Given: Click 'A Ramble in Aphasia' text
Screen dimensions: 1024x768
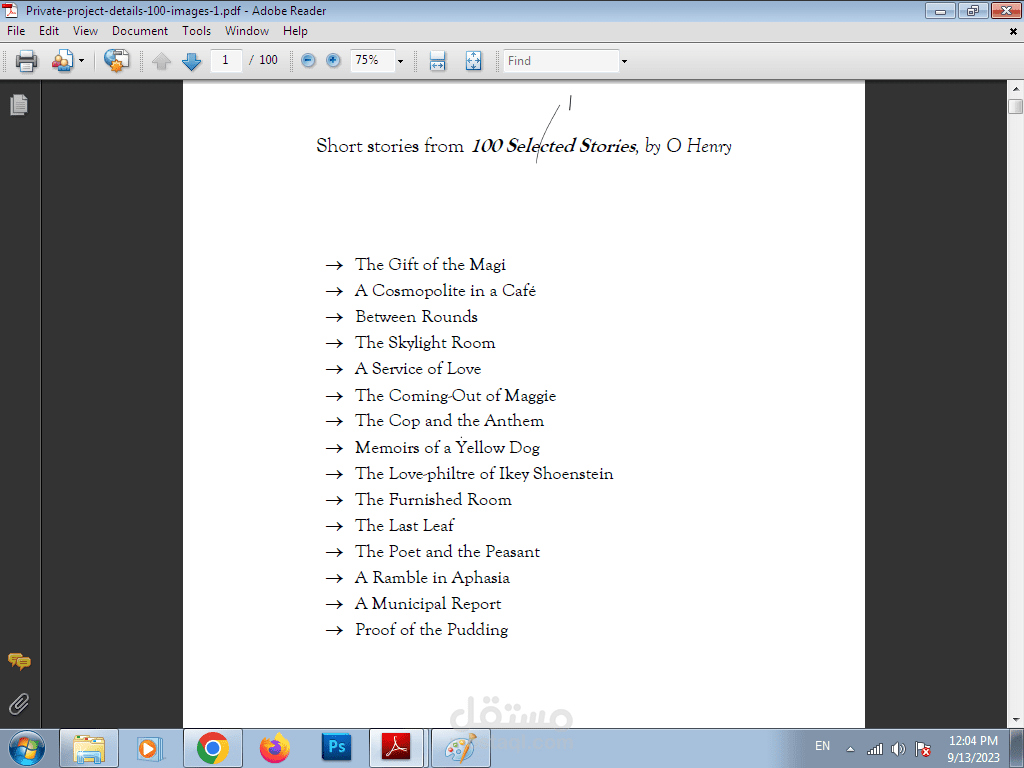Looking at the screenshot, I should point(432,578).
